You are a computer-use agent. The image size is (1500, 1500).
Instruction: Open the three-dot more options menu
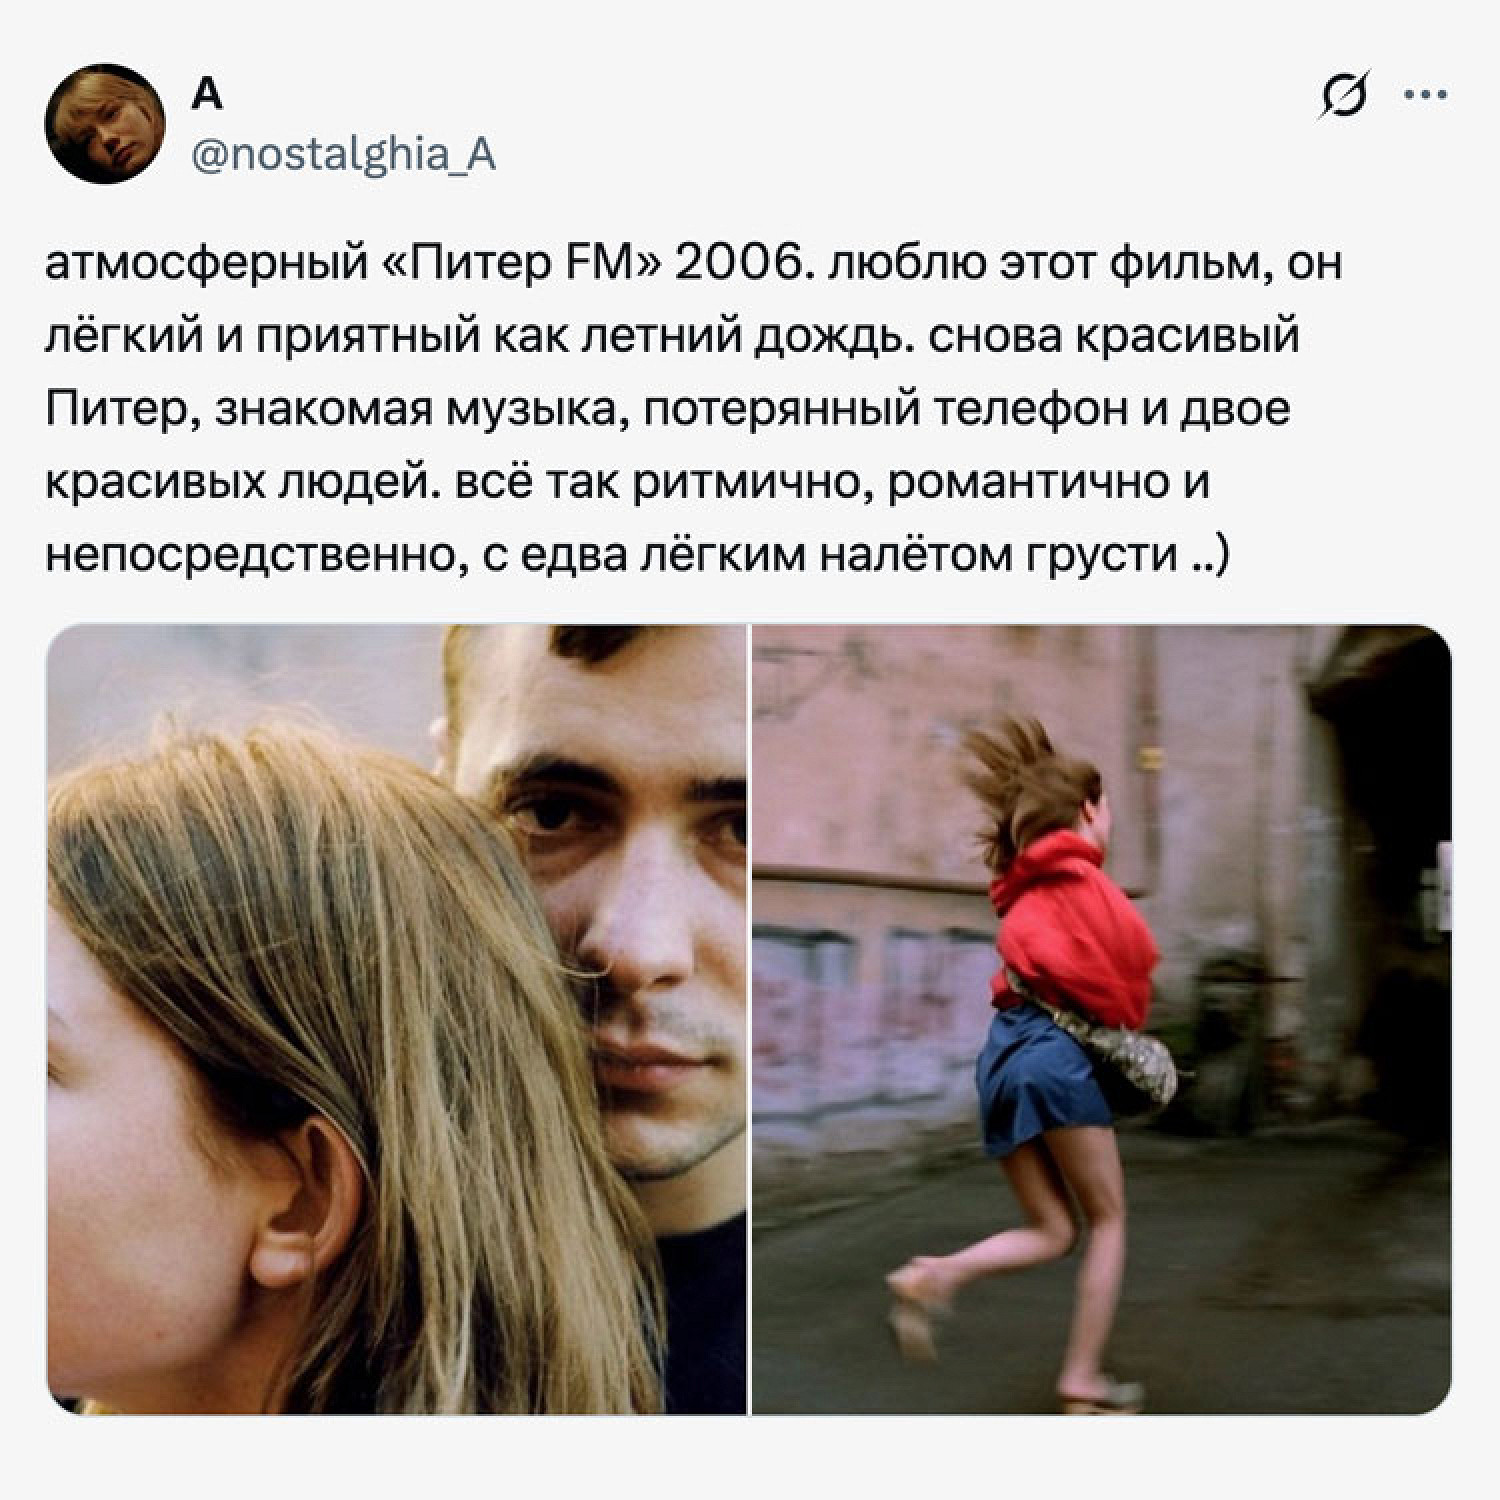click(1426, 96)
